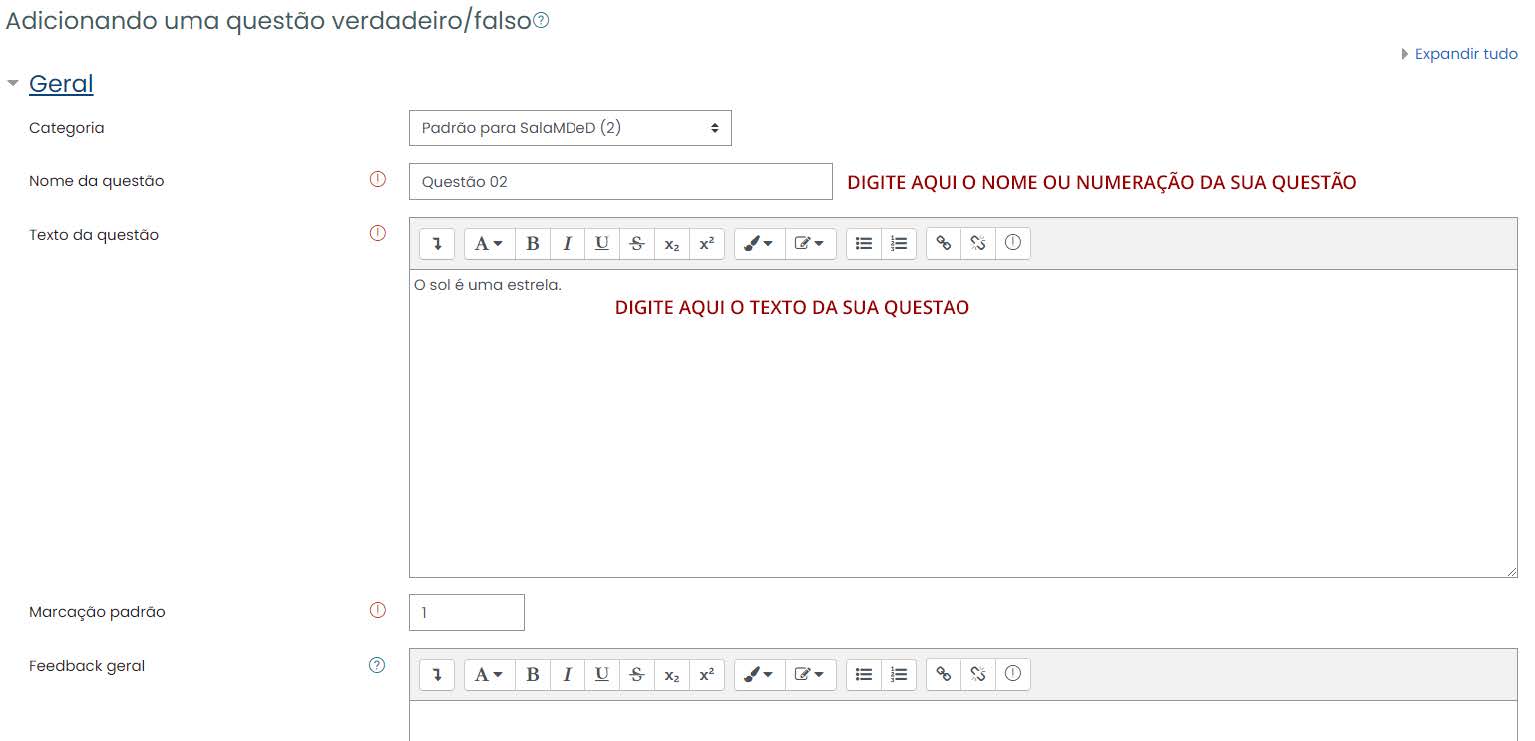Toggle bold in the Feedback geral editor
The width and height of the screenshot is (1535, 741).
533,674
